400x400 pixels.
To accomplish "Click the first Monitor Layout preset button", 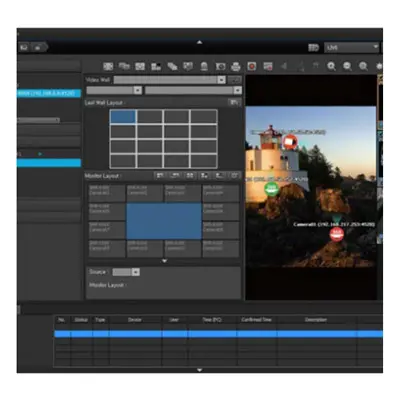I will tap(160, 175).
